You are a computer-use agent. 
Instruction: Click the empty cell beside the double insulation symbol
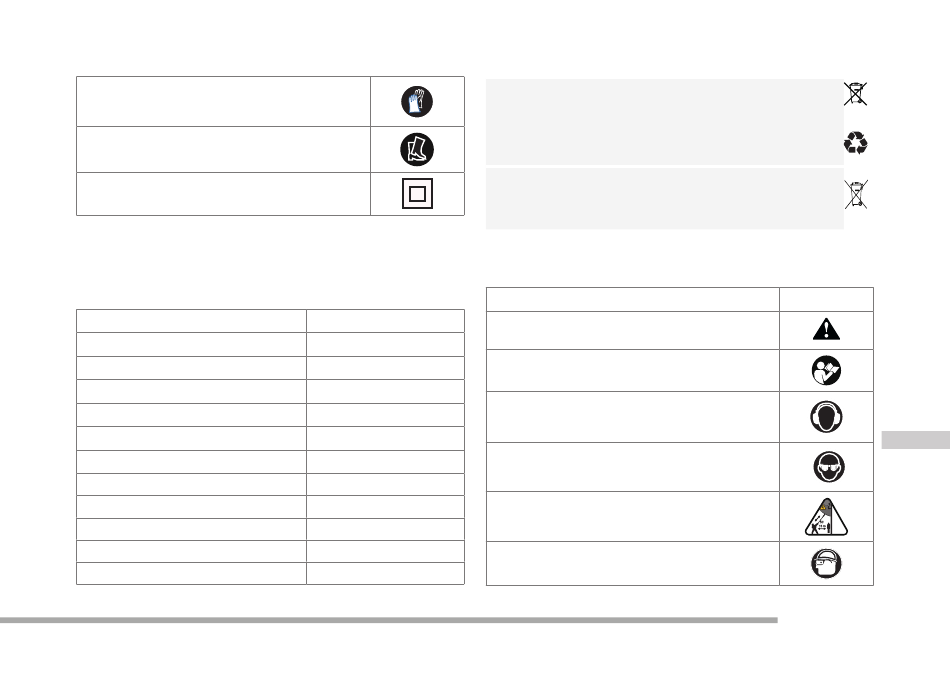224,194
